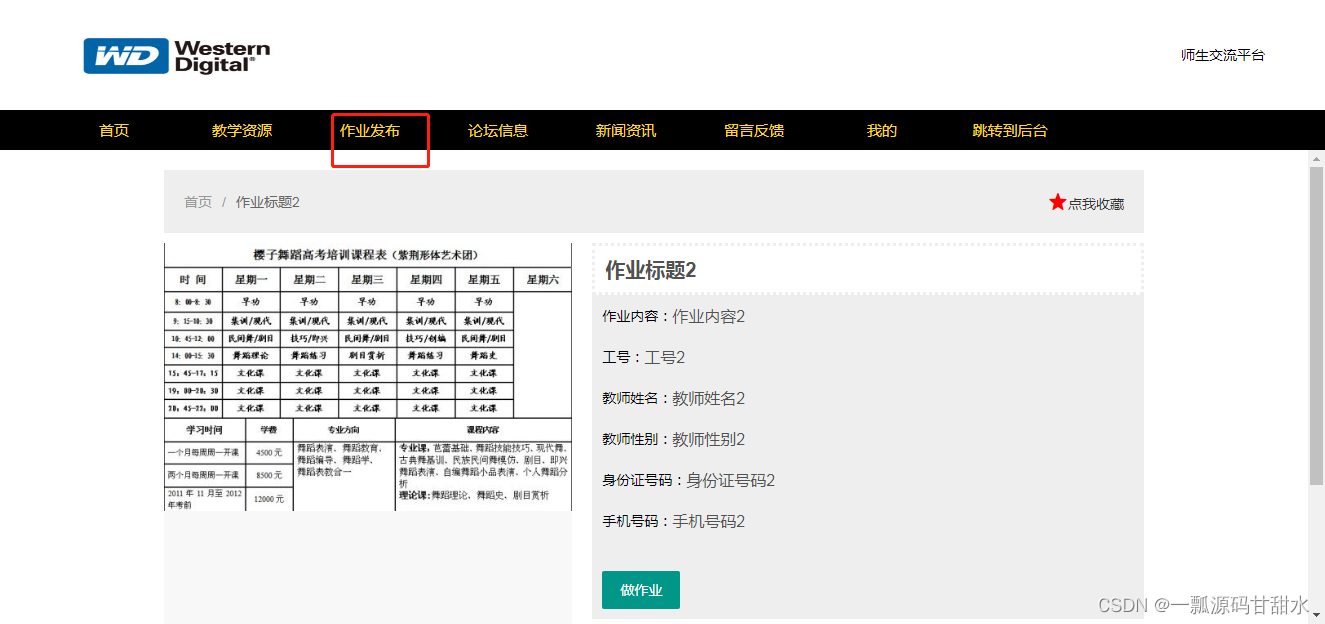Click the 手机号码2 value text

[x=709, y=521]
